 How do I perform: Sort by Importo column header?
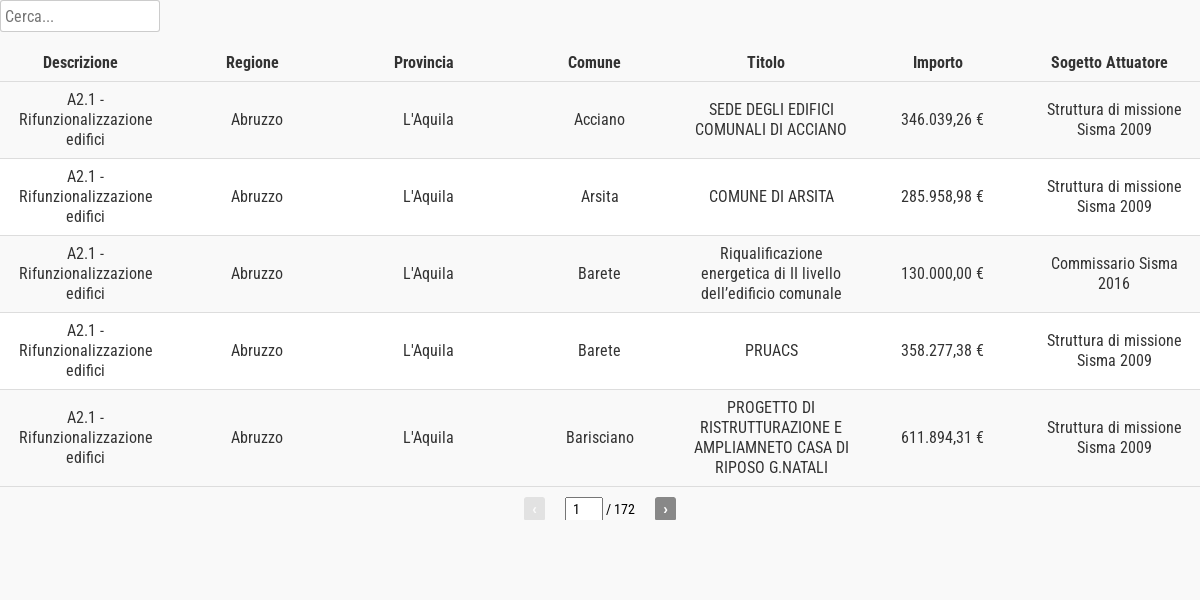(x=938, y=62)
